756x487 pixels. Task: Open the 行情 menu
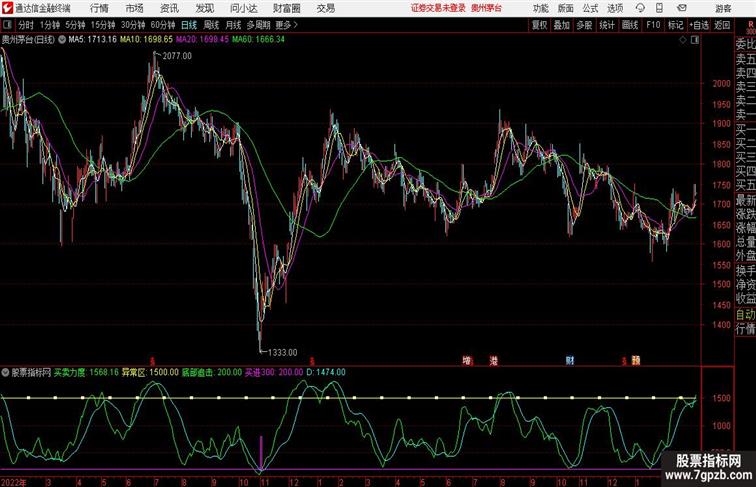(99, 8)
